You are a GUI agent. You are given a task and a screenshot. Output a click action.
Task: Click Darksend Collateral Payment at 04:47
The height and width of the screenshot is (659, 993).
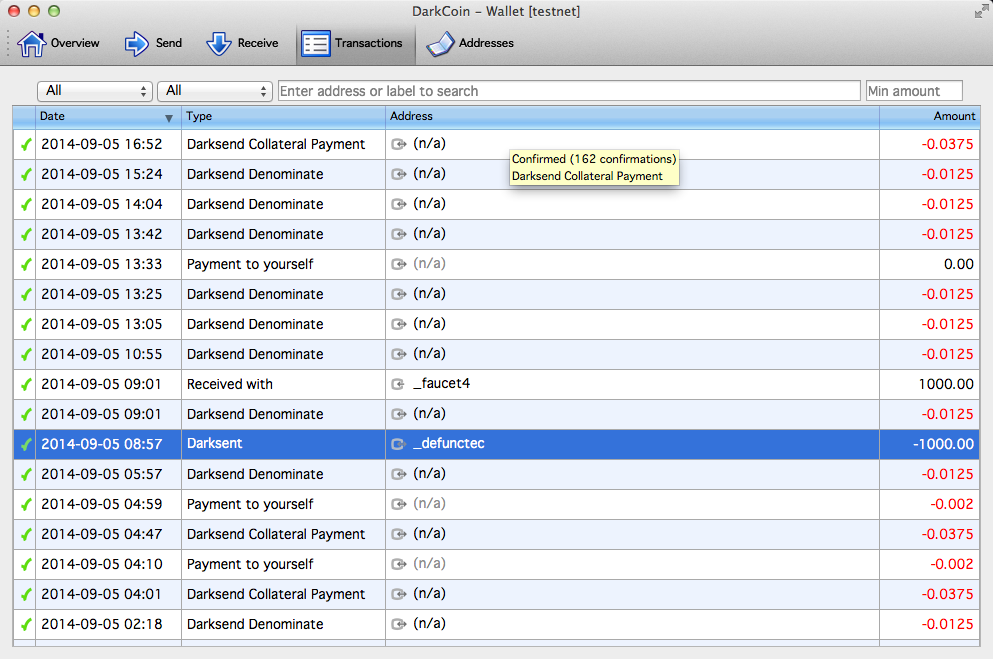tap(276, 535)
